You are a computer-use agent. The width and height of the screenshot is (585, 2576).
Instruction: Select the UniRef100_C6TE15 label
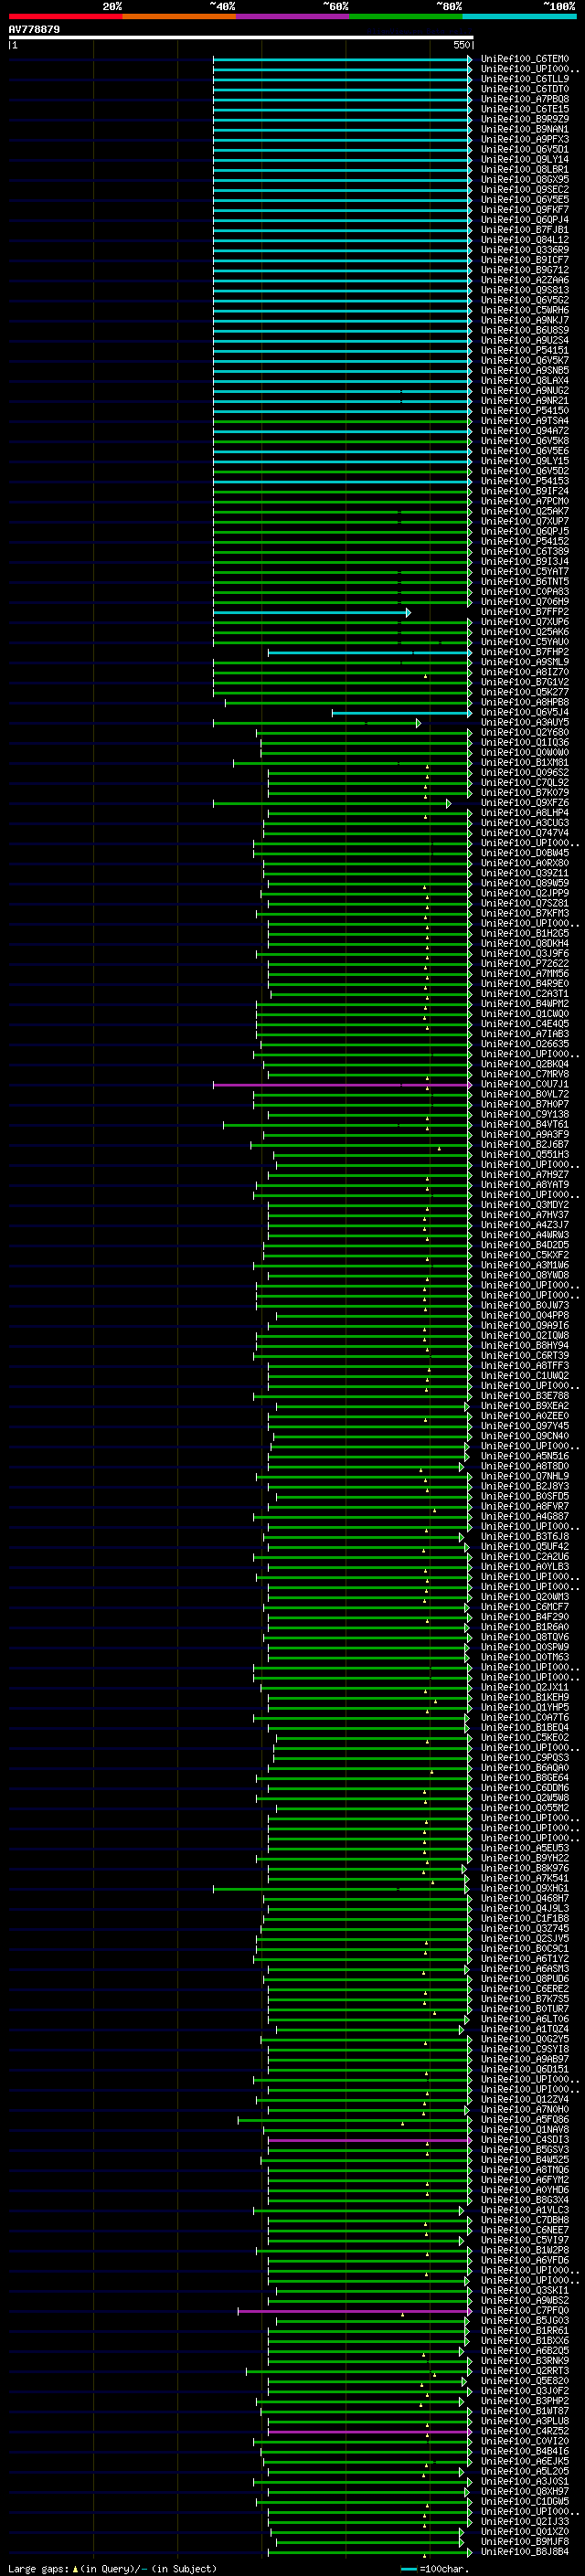coord(525,109)
